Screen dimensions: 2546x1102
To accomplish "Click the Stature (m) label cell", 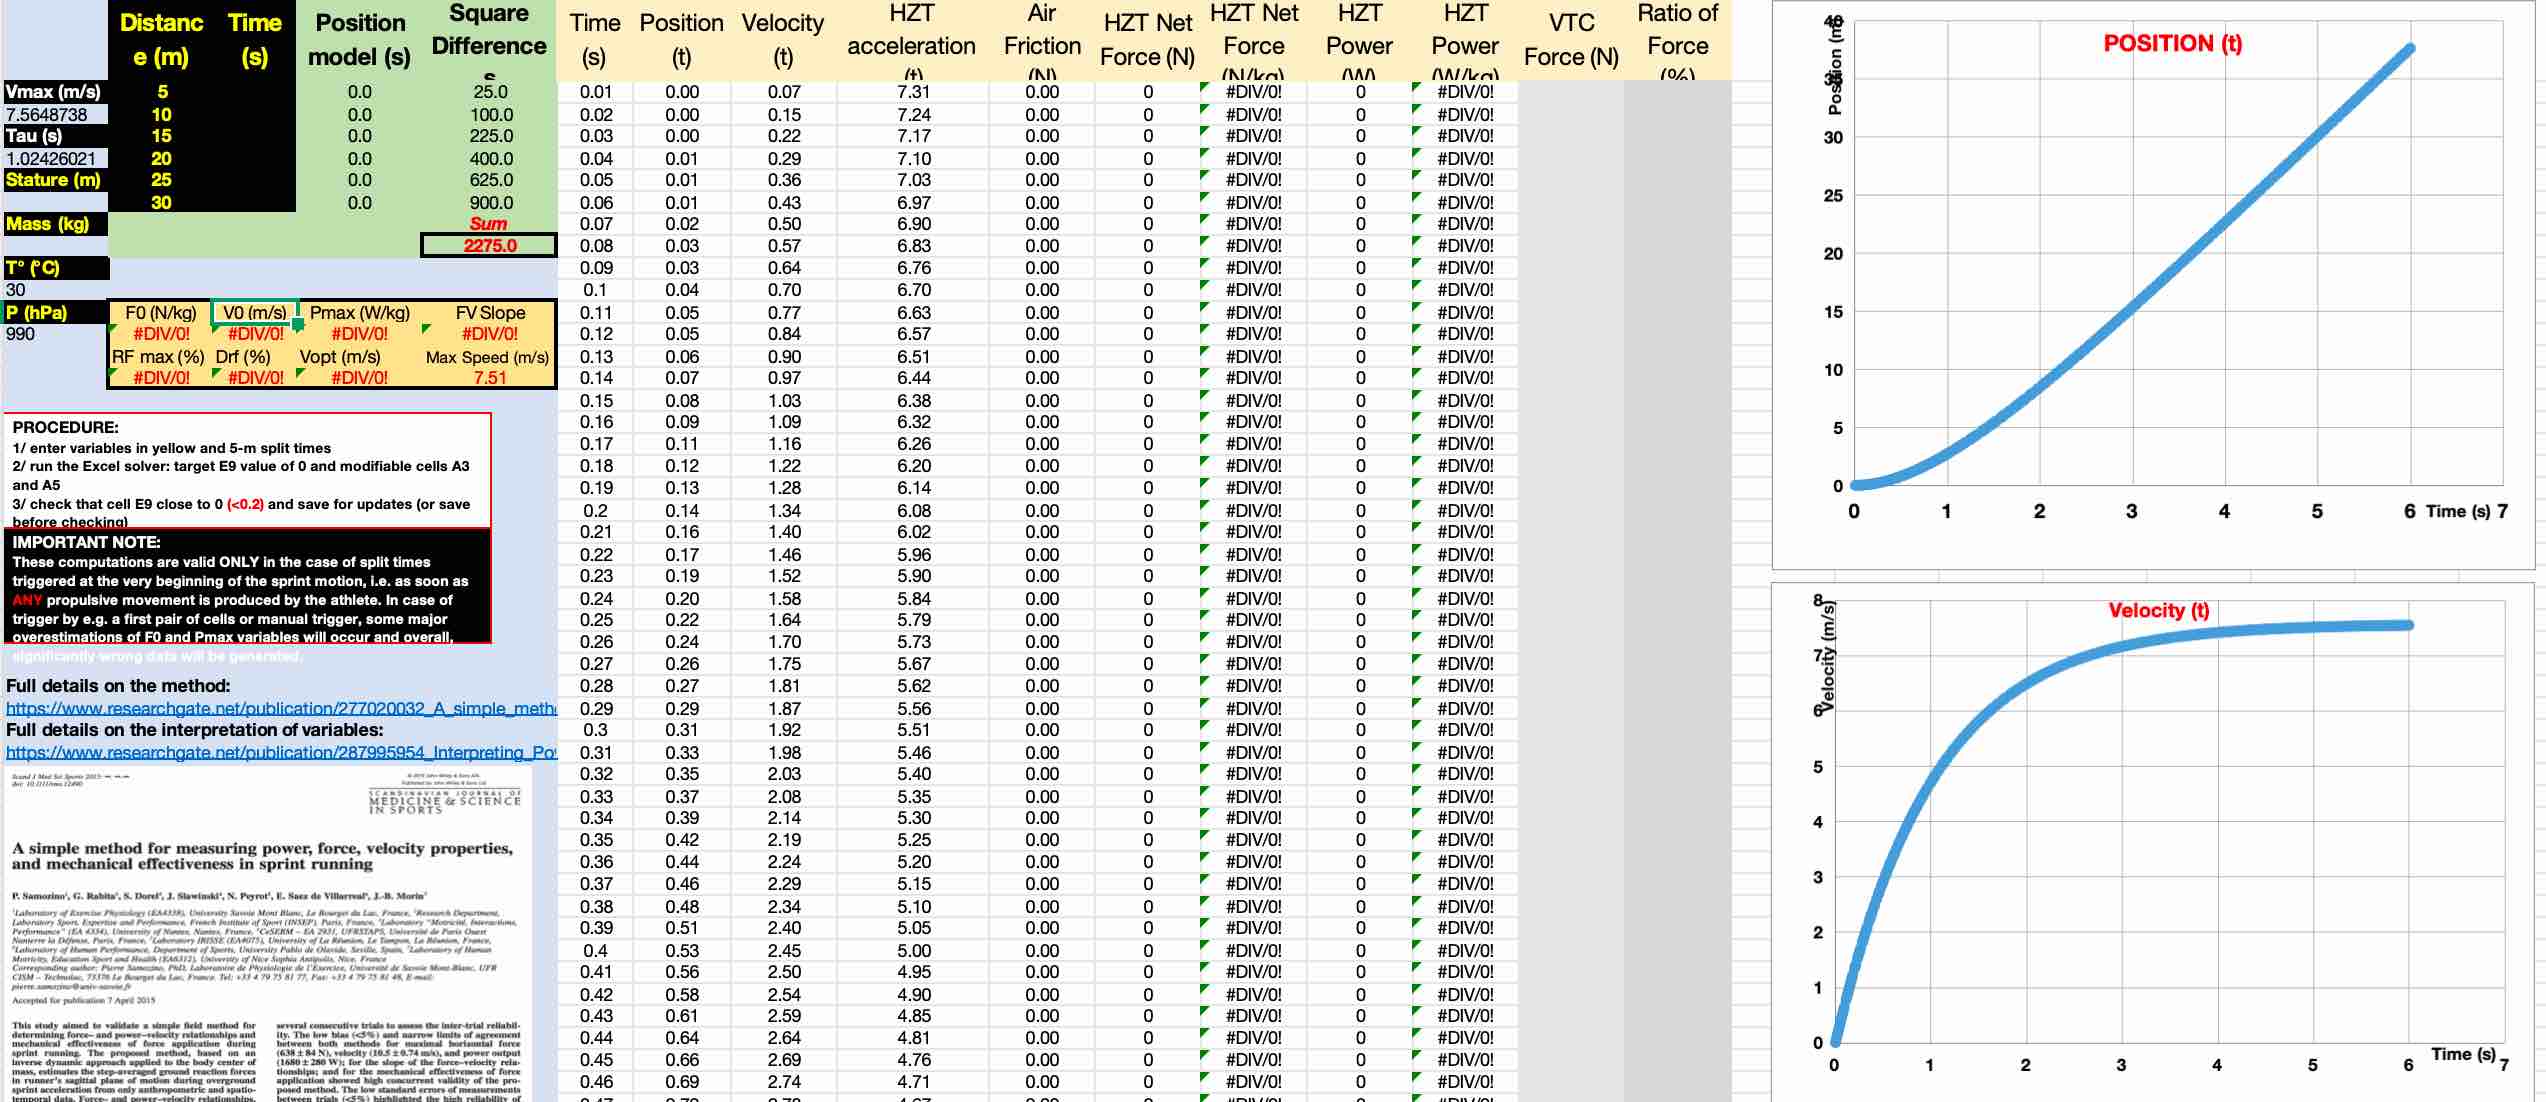I will point(54,180).
